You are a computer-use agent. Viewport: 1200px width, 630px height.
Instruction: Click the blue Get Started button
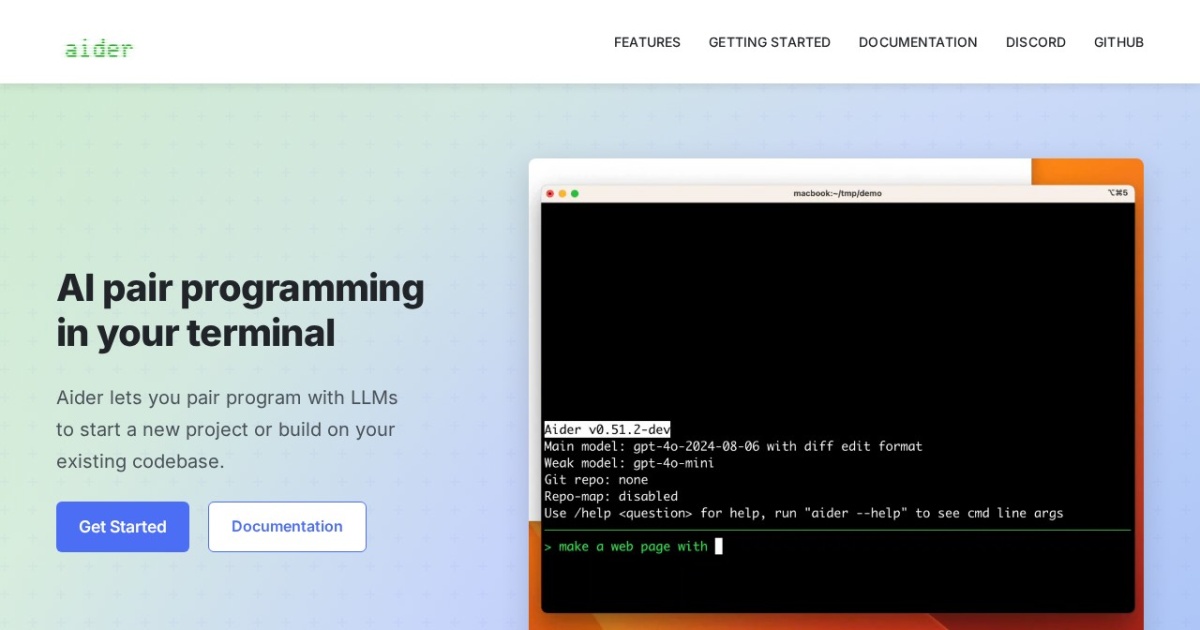122,526
